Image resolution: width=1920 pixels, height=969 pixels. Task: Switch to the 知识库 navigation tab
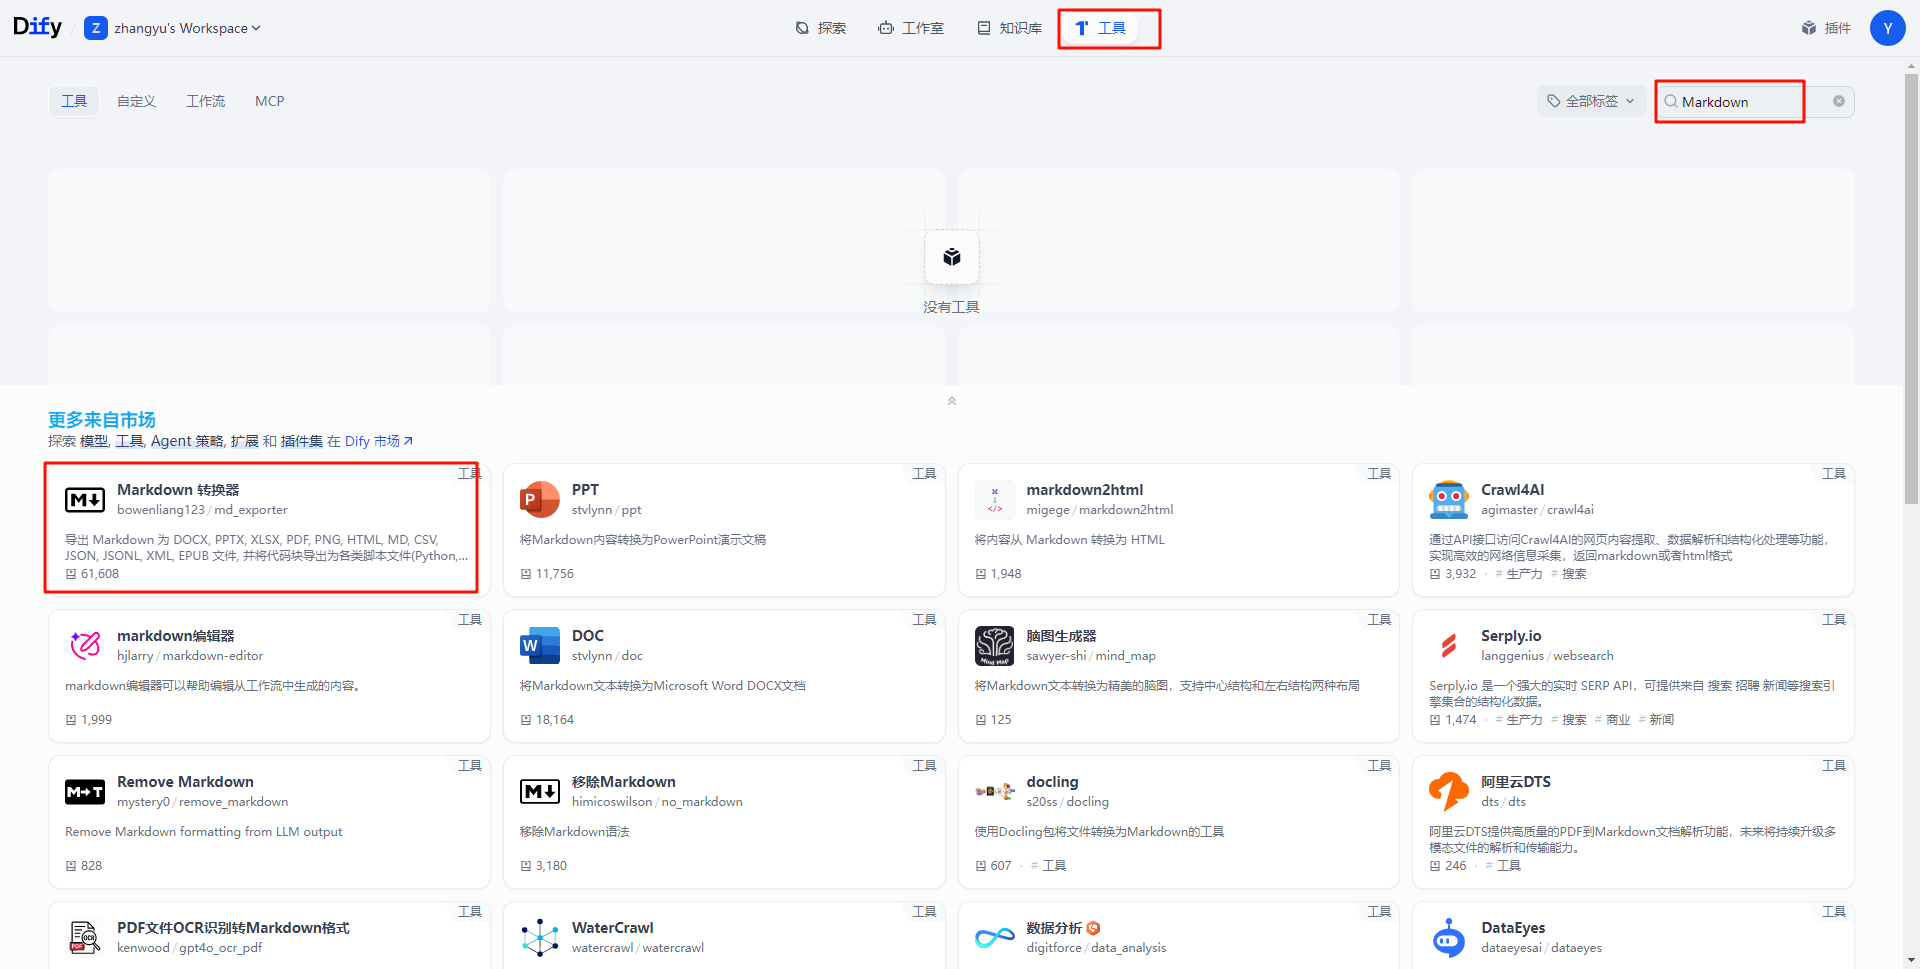pos(1010,28)
